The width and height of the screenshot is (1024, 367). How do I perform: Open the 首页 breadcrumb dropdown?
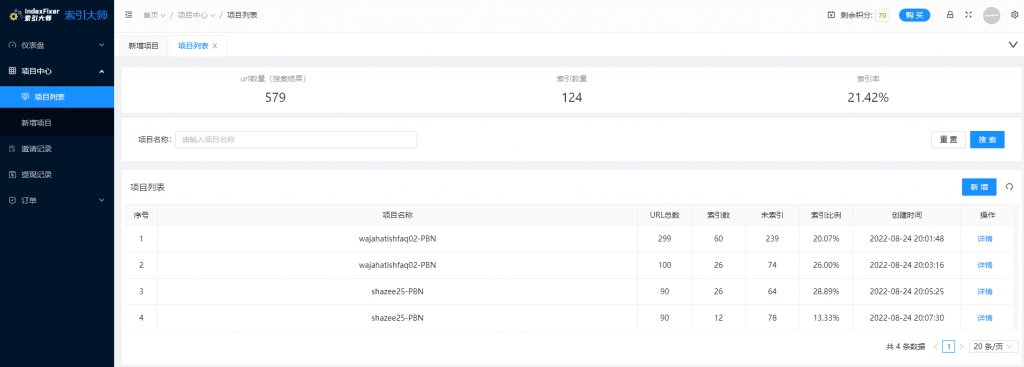[154, 15]
